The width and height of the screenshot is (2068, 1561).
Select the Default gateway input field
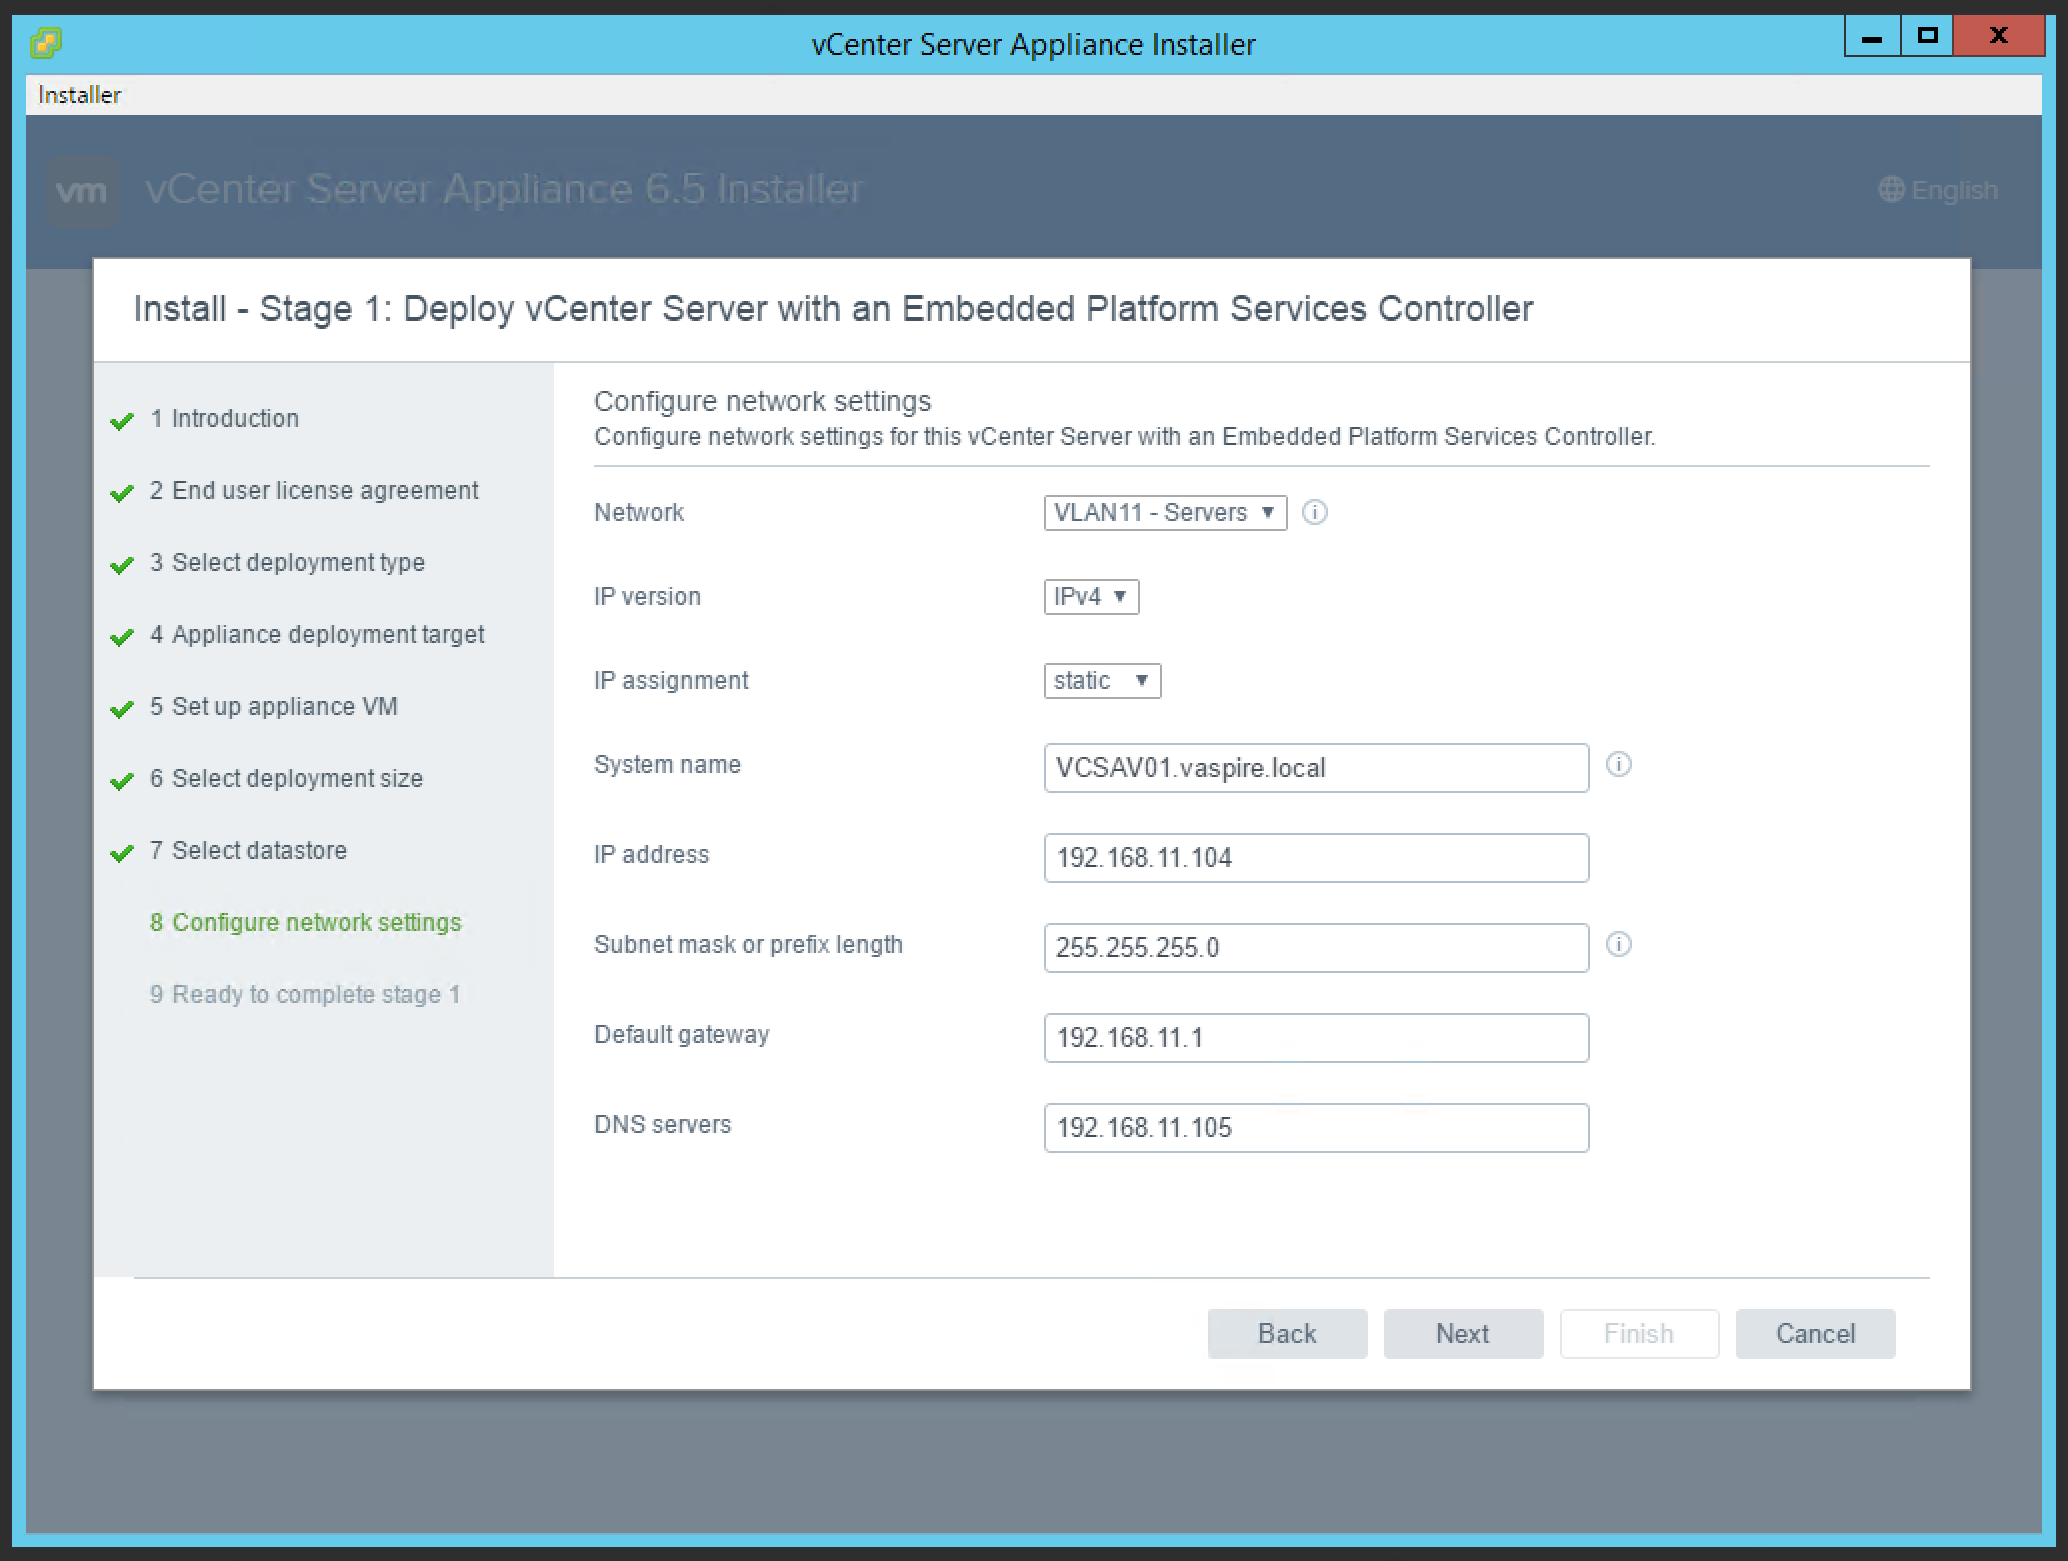pyautogui.click(x=1315, y=1037)
